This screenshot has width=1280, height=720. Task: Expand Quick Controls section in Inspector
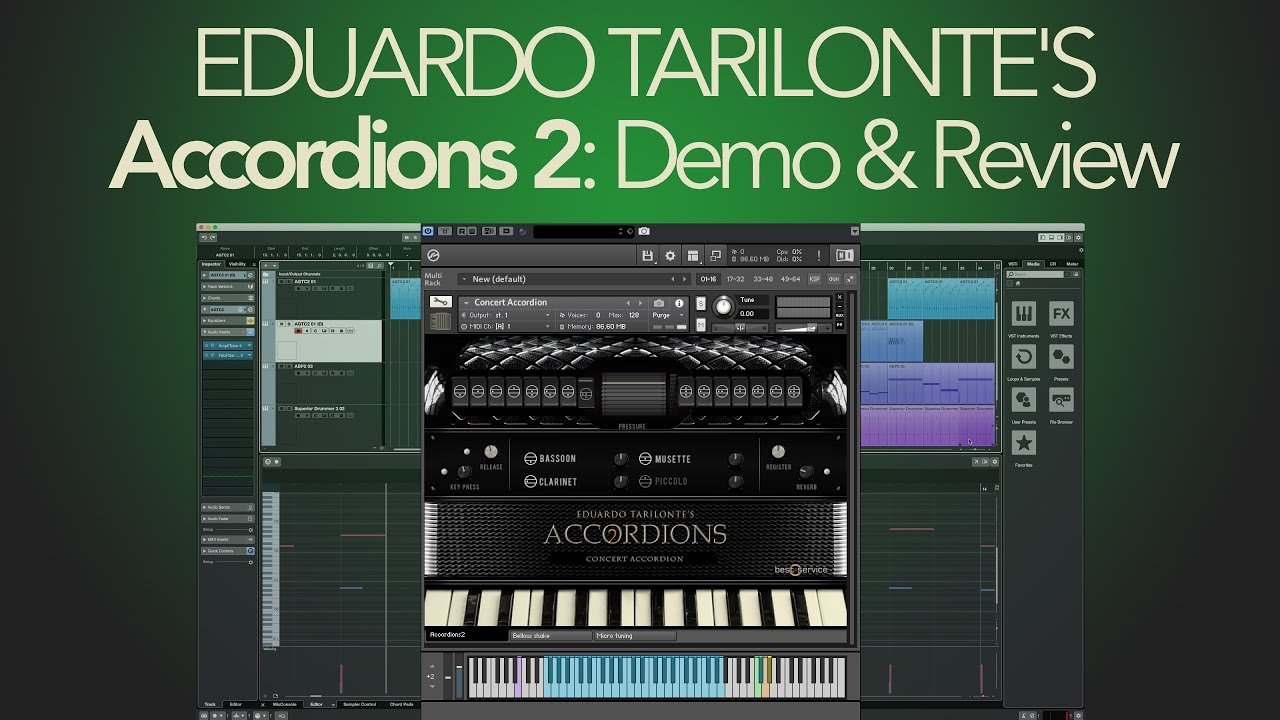coord(228,551)
